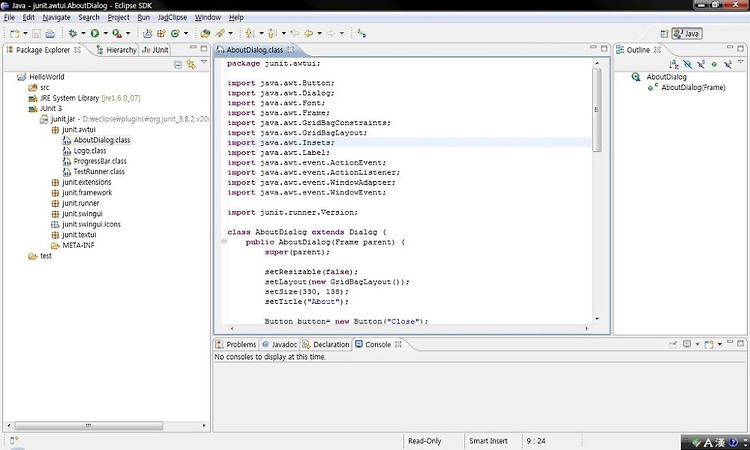Toggle Hide Local Types in Outline
The width and height of the screenshot is (750, 450).
click(x=728, y=64)
